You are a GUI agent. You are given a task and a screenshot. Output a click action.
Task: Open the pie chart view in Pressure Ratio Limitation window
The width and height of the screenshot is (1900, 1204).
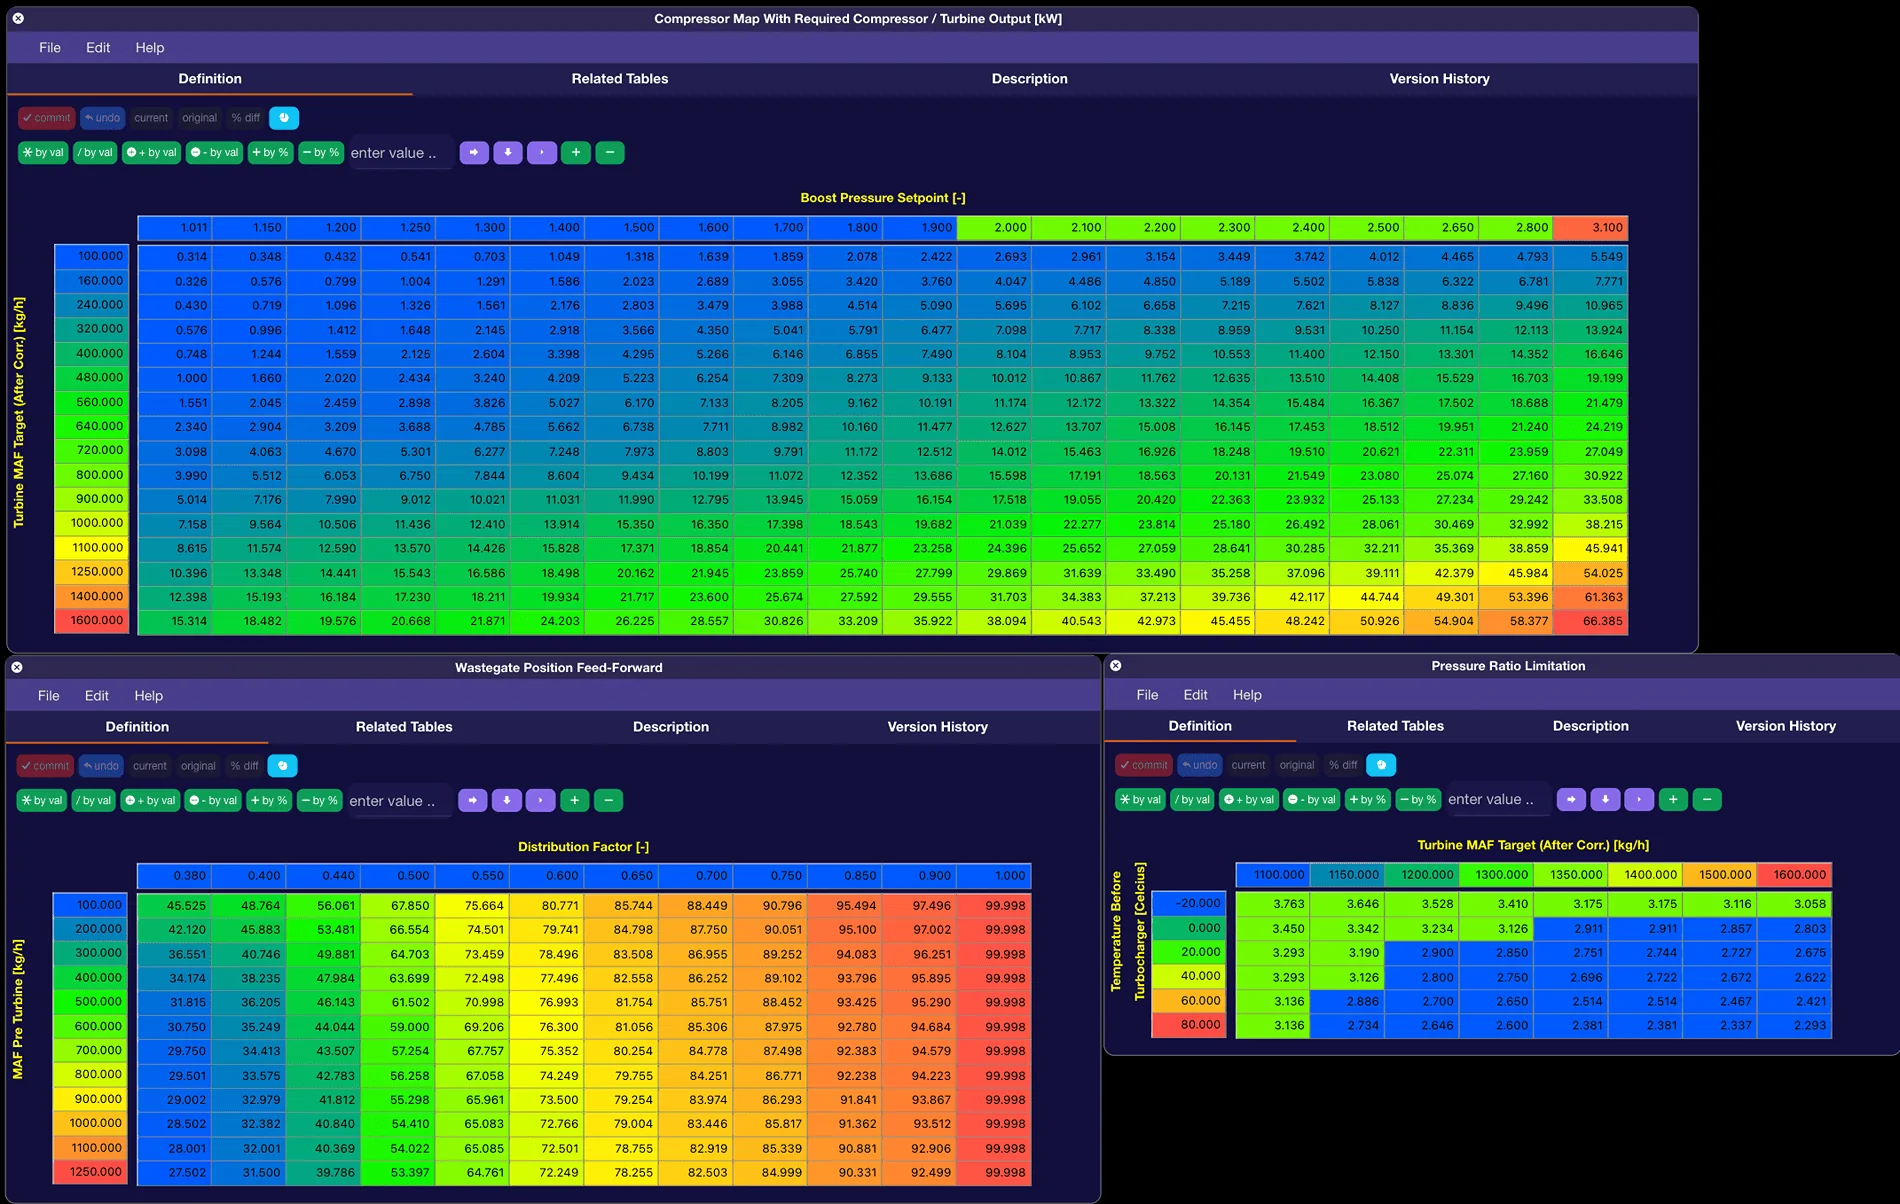1381,765
